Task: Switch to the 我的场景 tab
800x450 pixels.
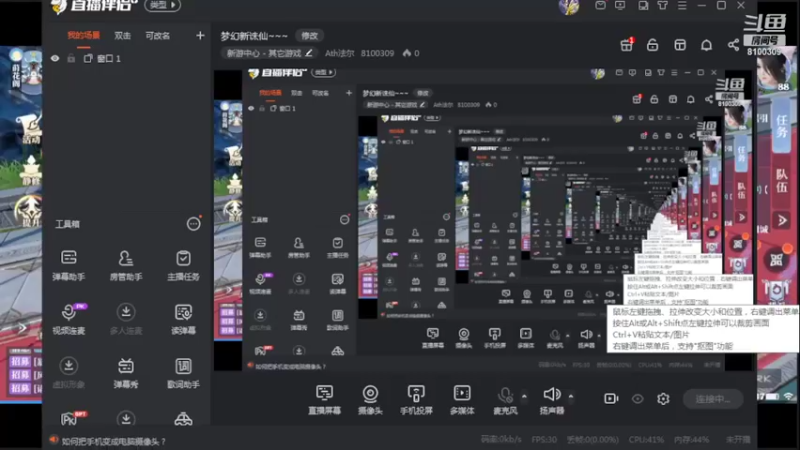Action: pyautogui.click(x=84, y=36)
